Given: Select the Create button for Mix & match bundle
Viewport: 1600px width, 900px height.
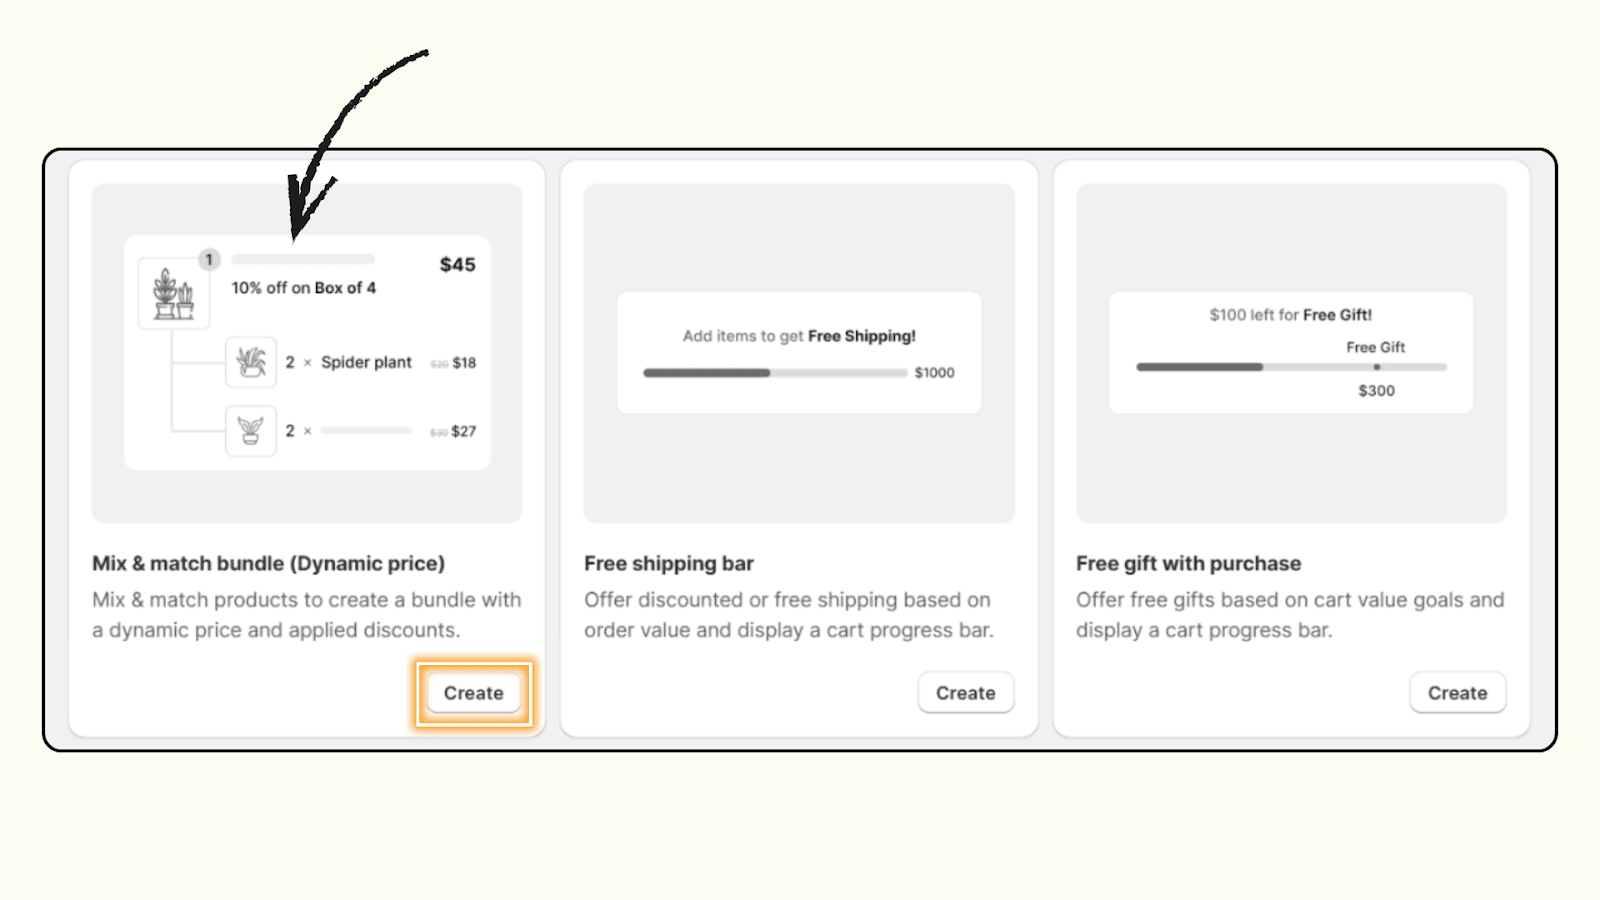Looking at the screenshot, I should (x=472, y=692).
